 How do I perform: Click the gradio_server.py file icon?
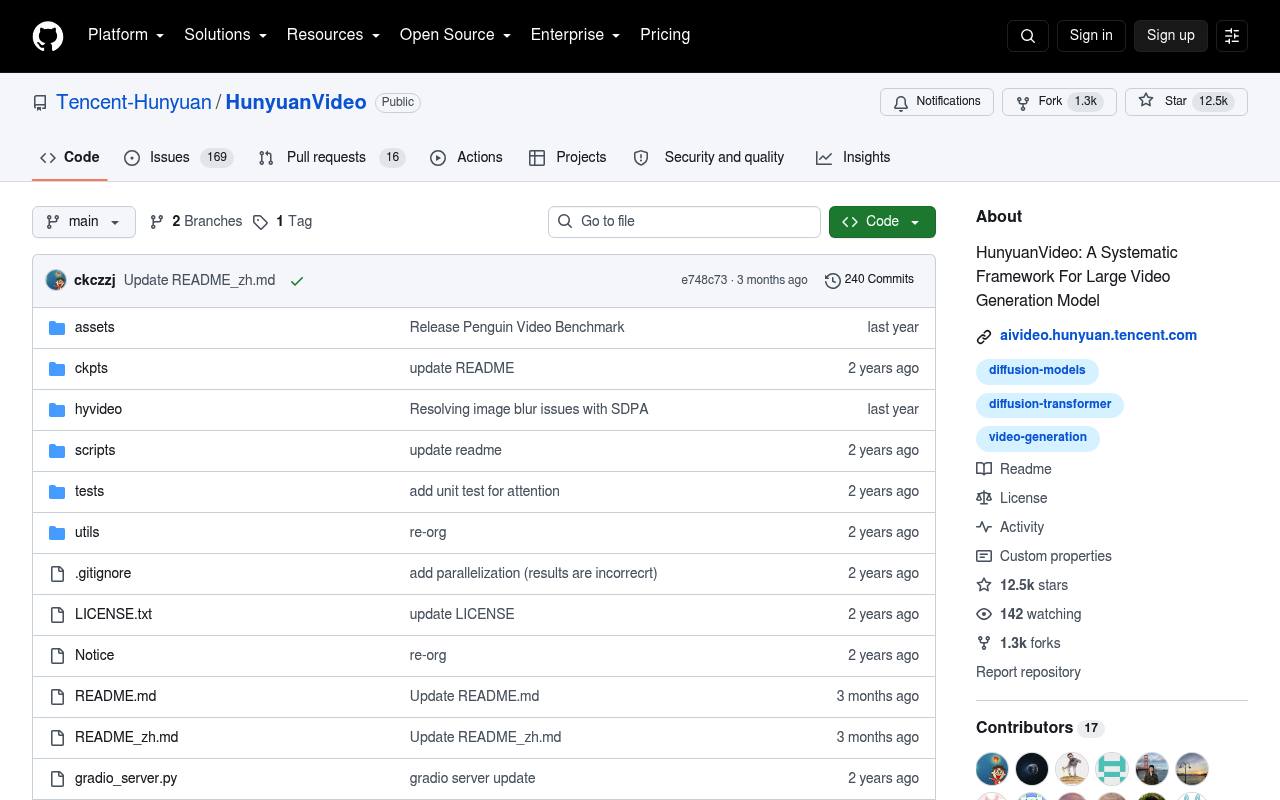pos(57,779)
